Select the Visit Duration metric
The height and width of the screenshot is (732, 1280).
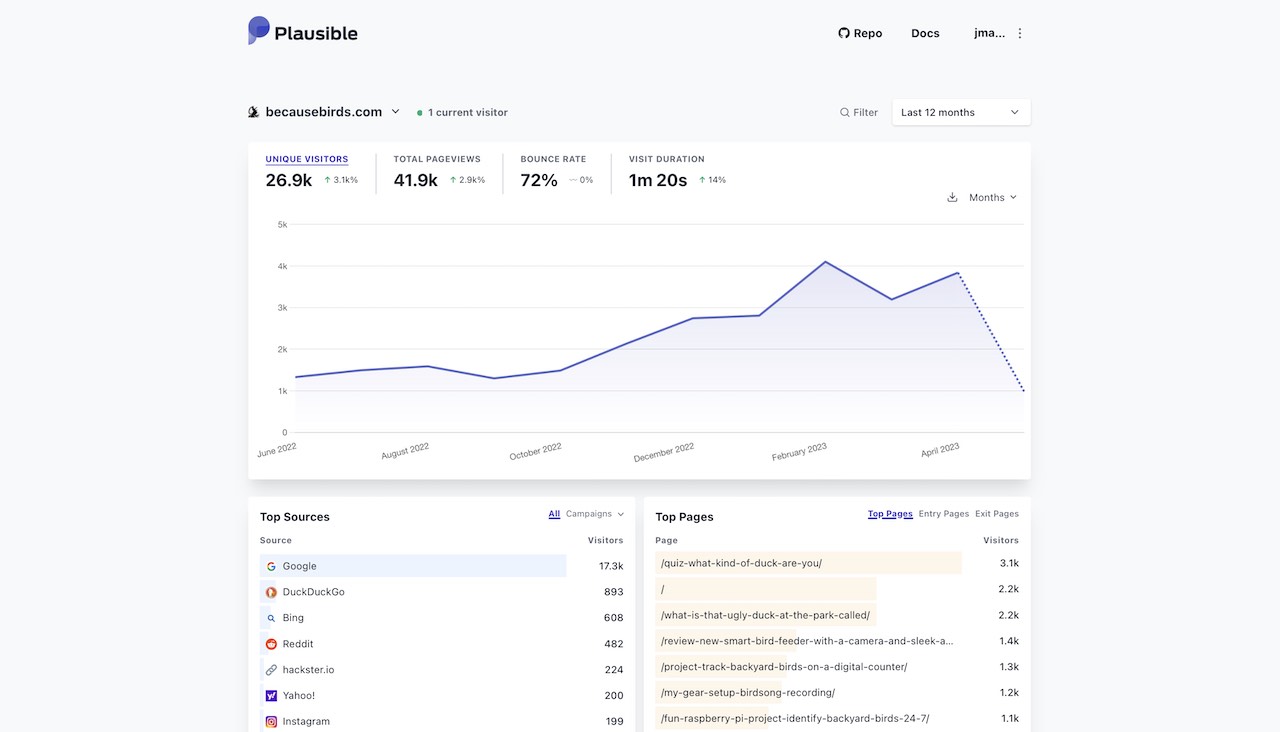point(677,172)
